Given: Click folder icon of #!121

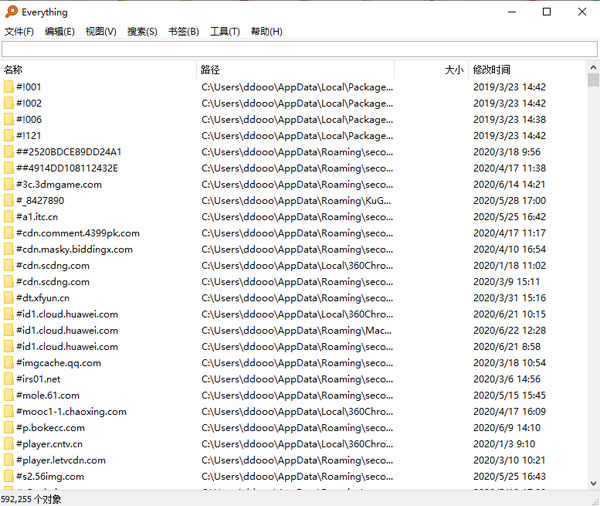Looking at the screenshot, I should tap(8, 135).
